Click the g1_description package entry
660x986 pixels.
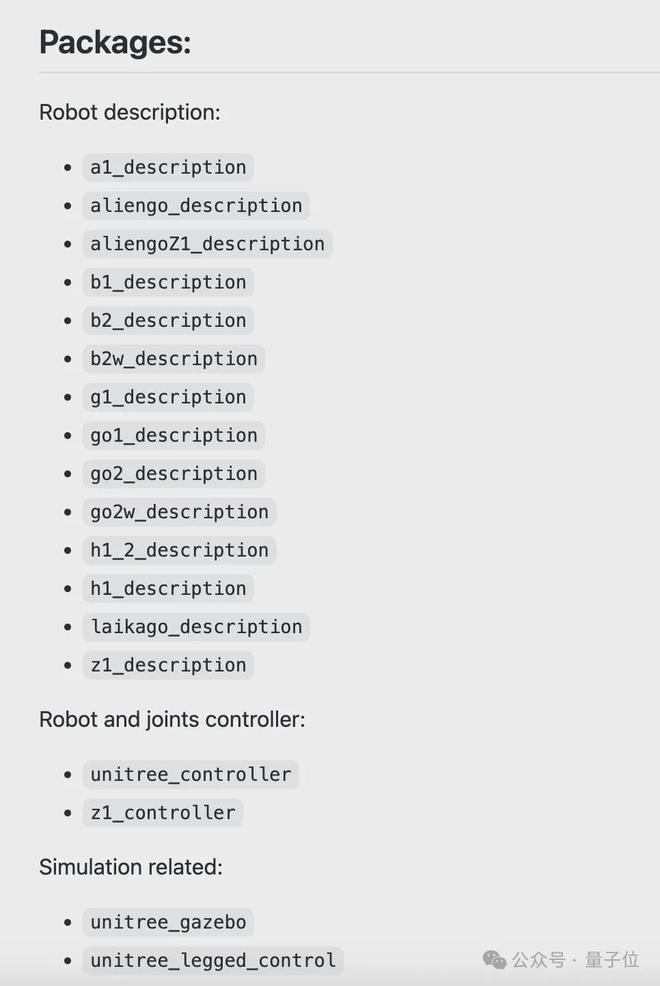pyautogui.click(x=168, y=397)
